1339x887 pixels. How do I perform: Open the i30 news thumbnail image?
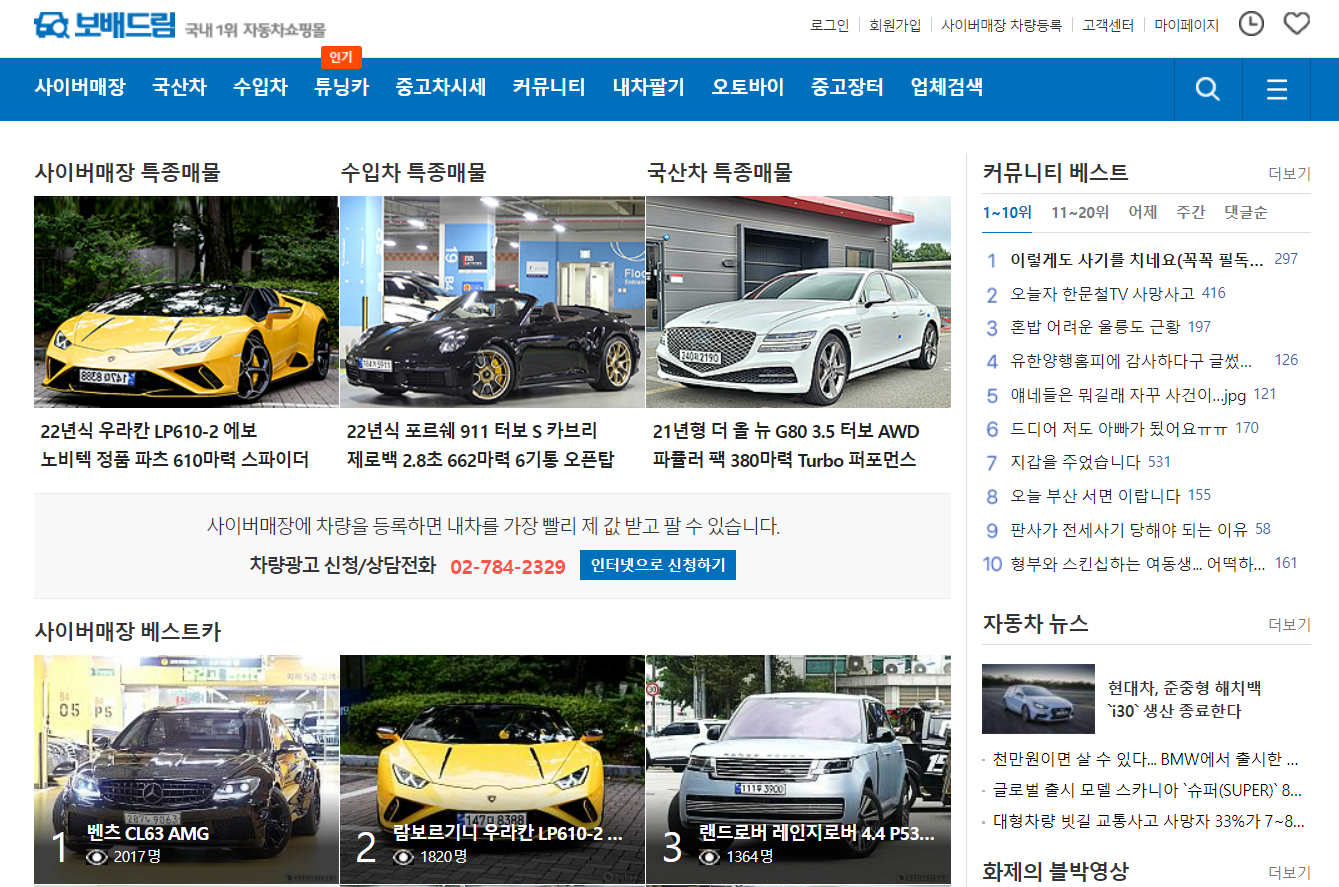pyautogui.click(x=1038, y=699)
